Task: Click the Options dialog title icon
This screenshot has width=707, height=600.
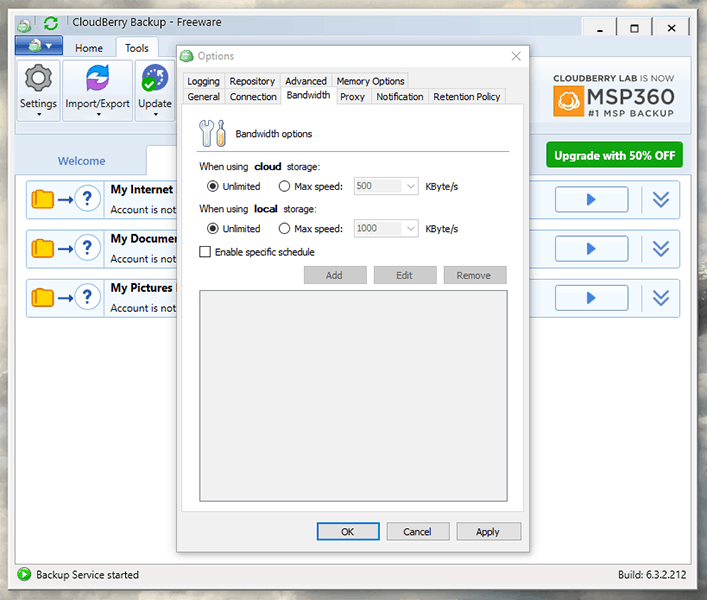Action: pos(186,56)
